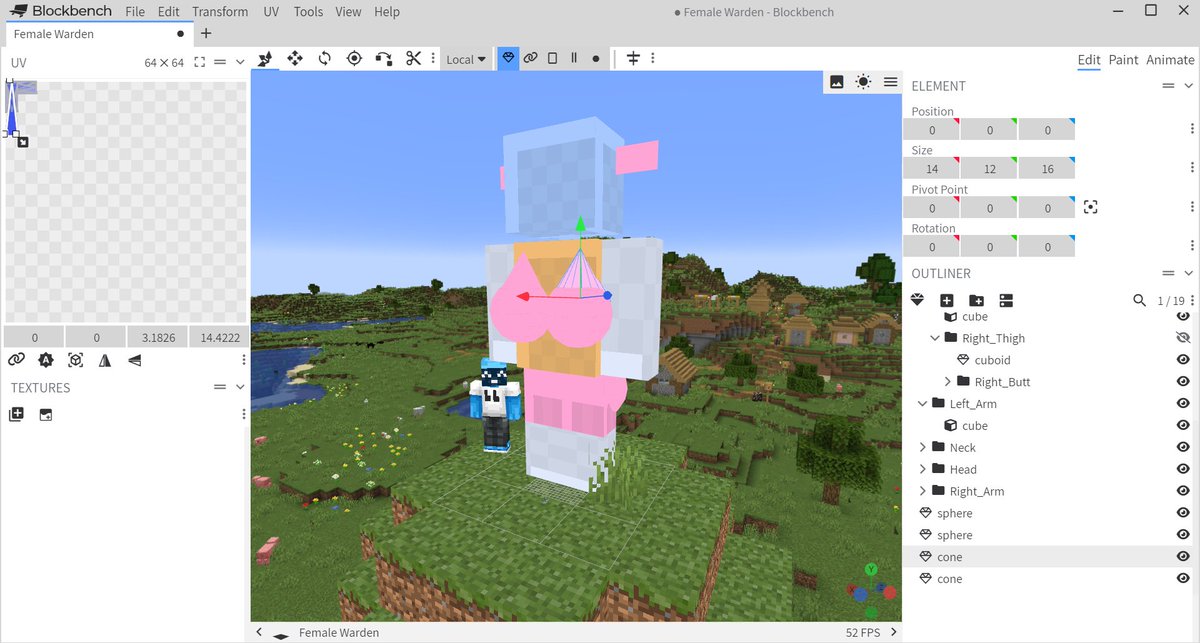Screen dimensions: 1200x643
Task: Hide the Right_Butt group
Action: click(x=1183, y=382)
